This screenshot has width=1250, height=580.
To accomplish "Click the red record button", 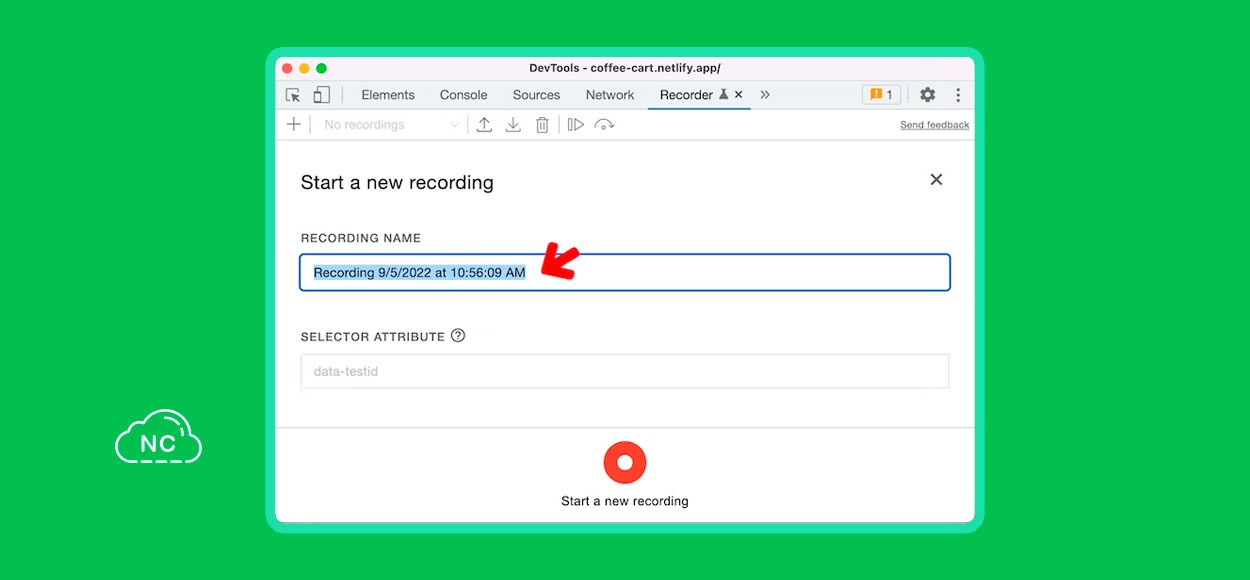I will click(x=625, y=463).
